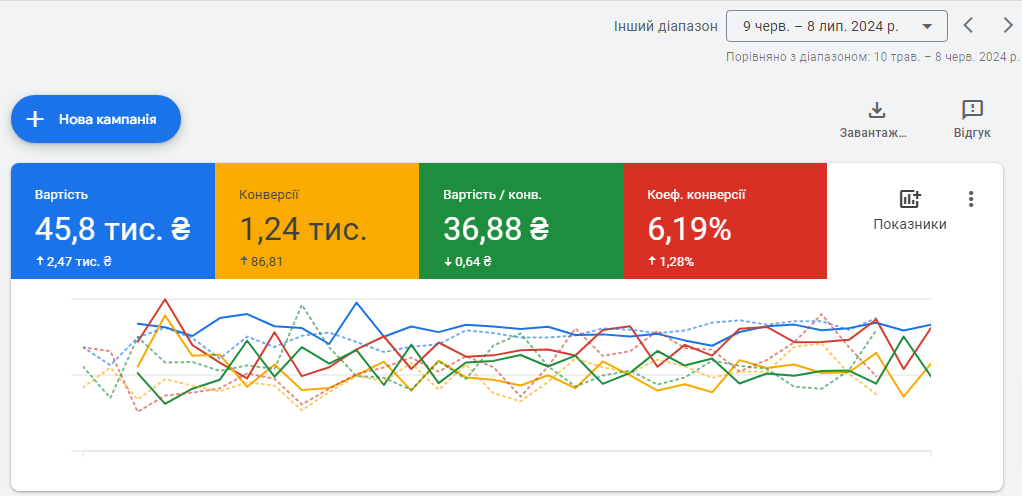Click the Нова кампанія label text
Image resolution: width=1022 pixels, height=496 pixels.
point(107,119)
